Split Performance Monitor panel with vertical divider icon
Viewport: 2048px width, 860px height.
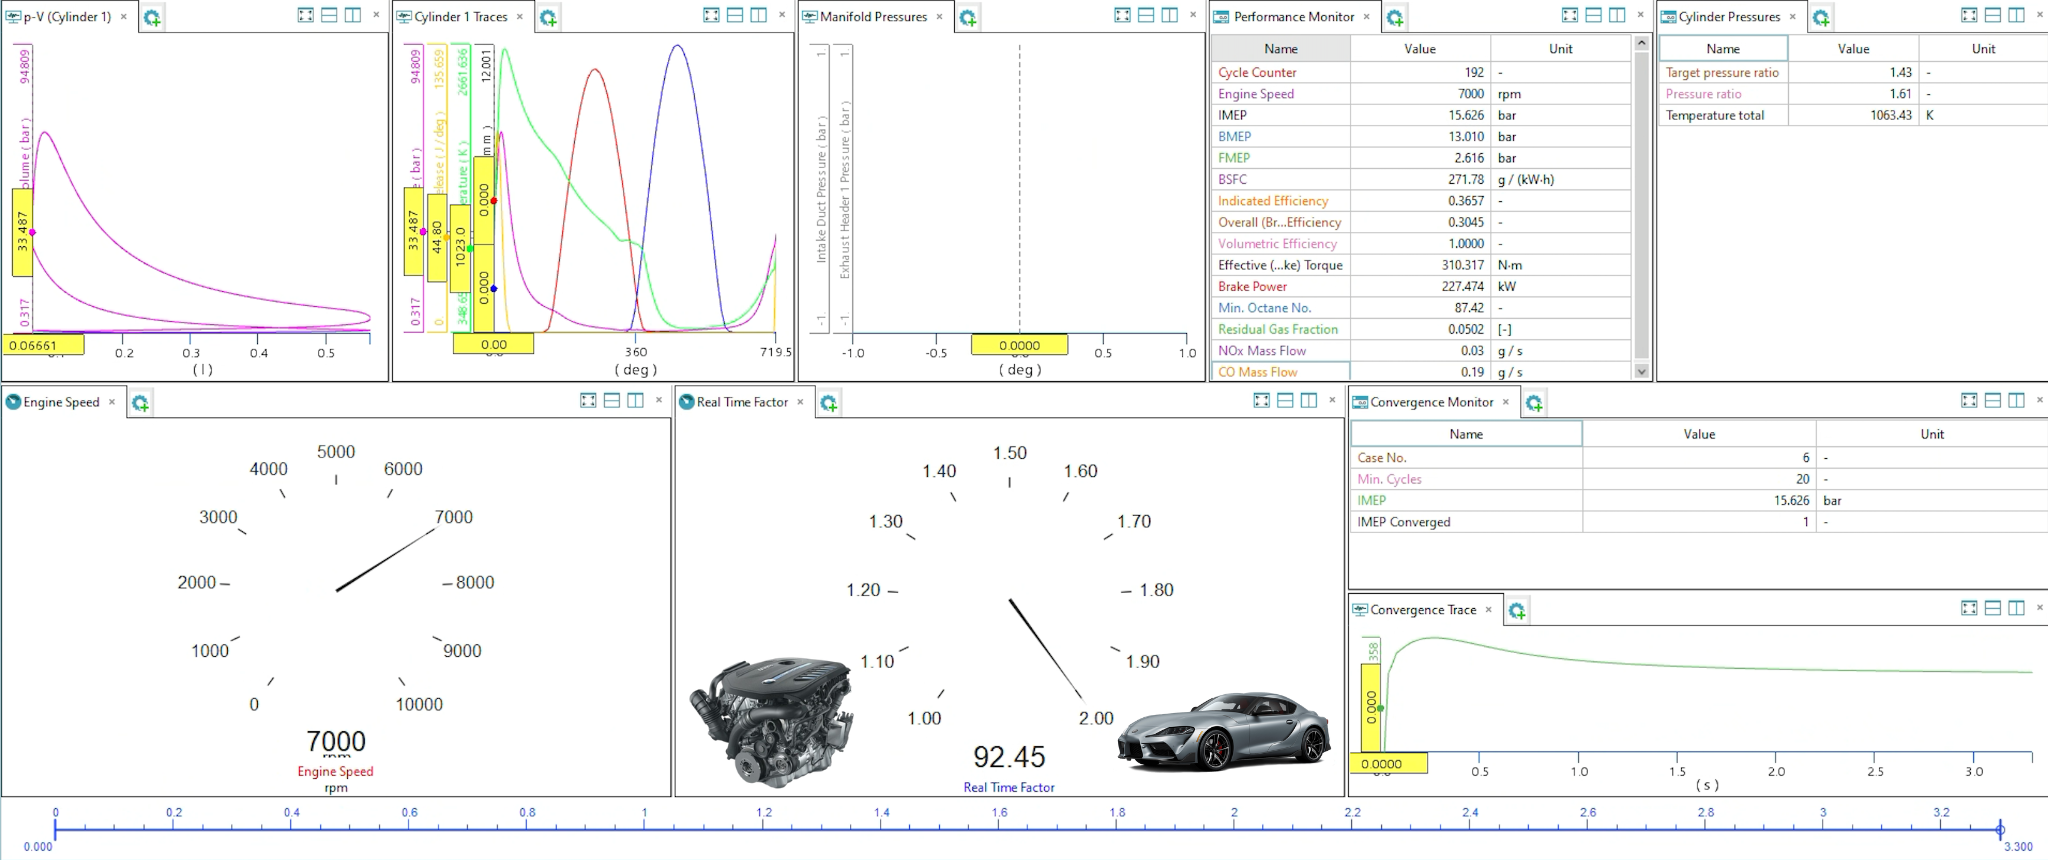click(x=1617, y=15)
